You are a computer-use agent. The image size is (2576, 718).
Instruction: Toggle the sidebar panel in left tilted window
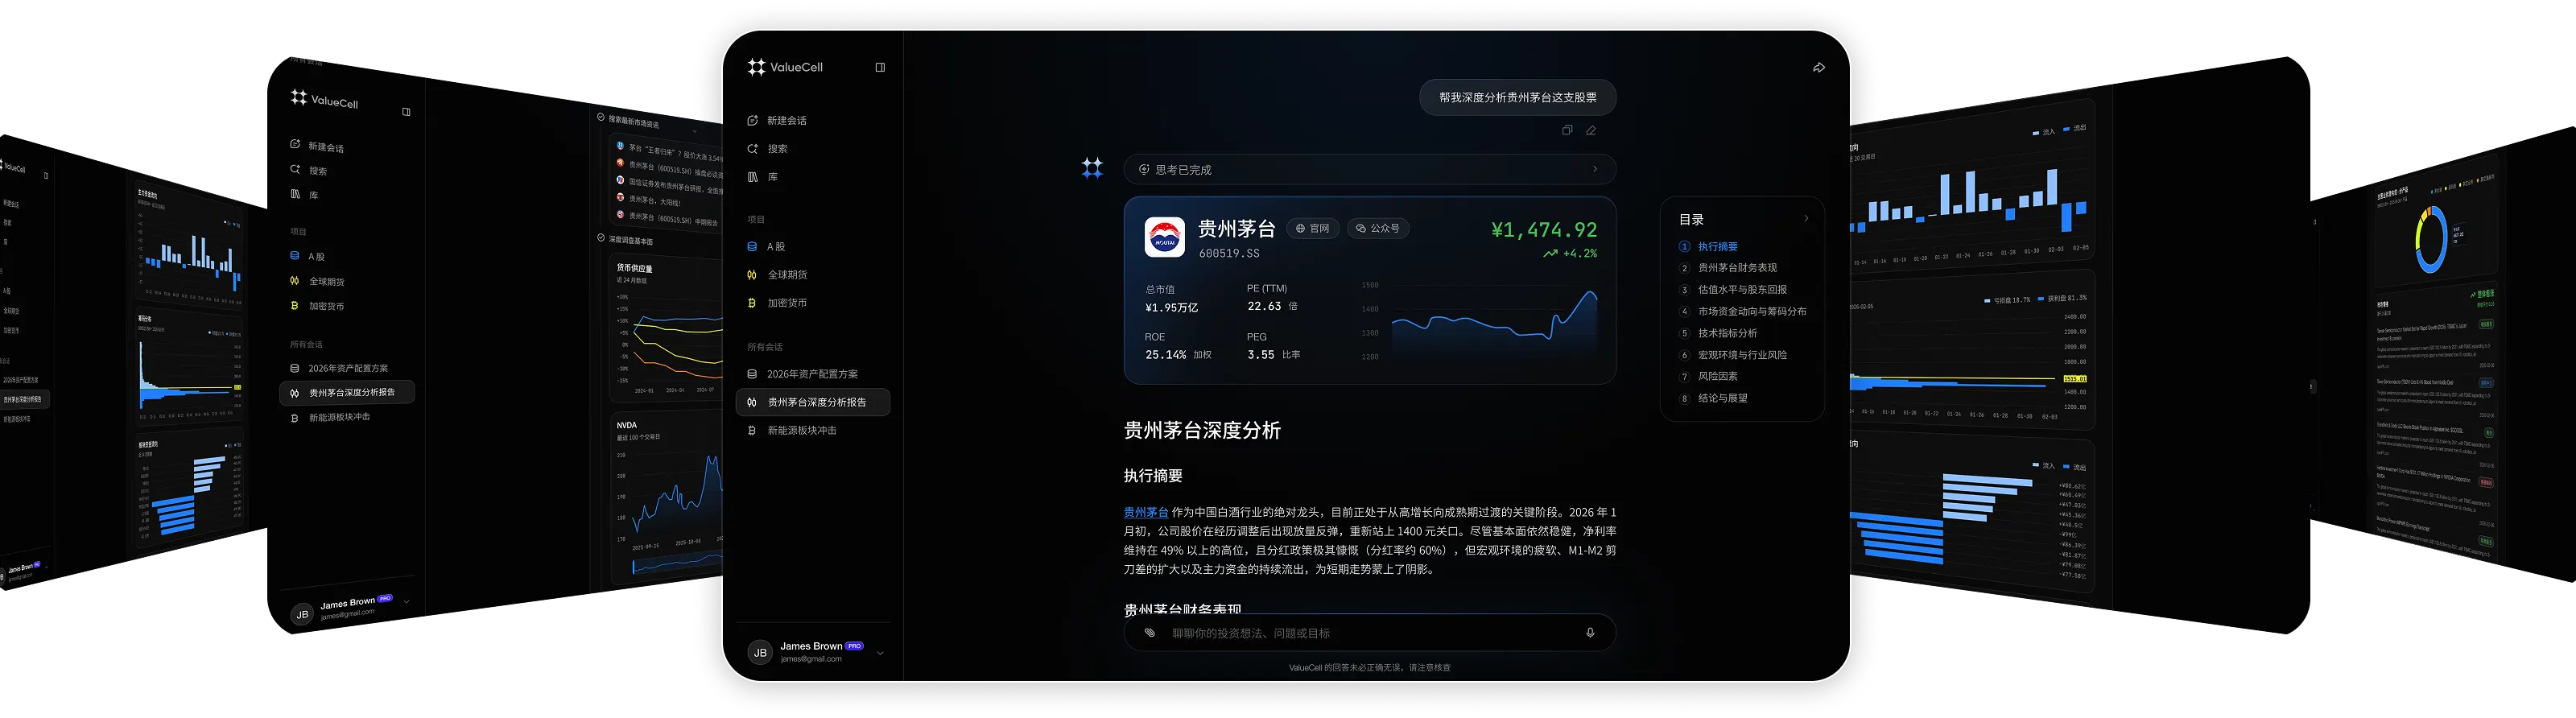406,112
